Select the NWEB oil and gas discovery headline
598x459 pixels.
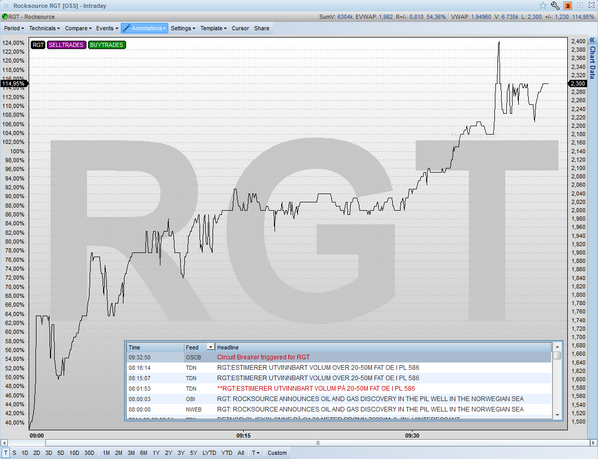[x=370, y=409]
